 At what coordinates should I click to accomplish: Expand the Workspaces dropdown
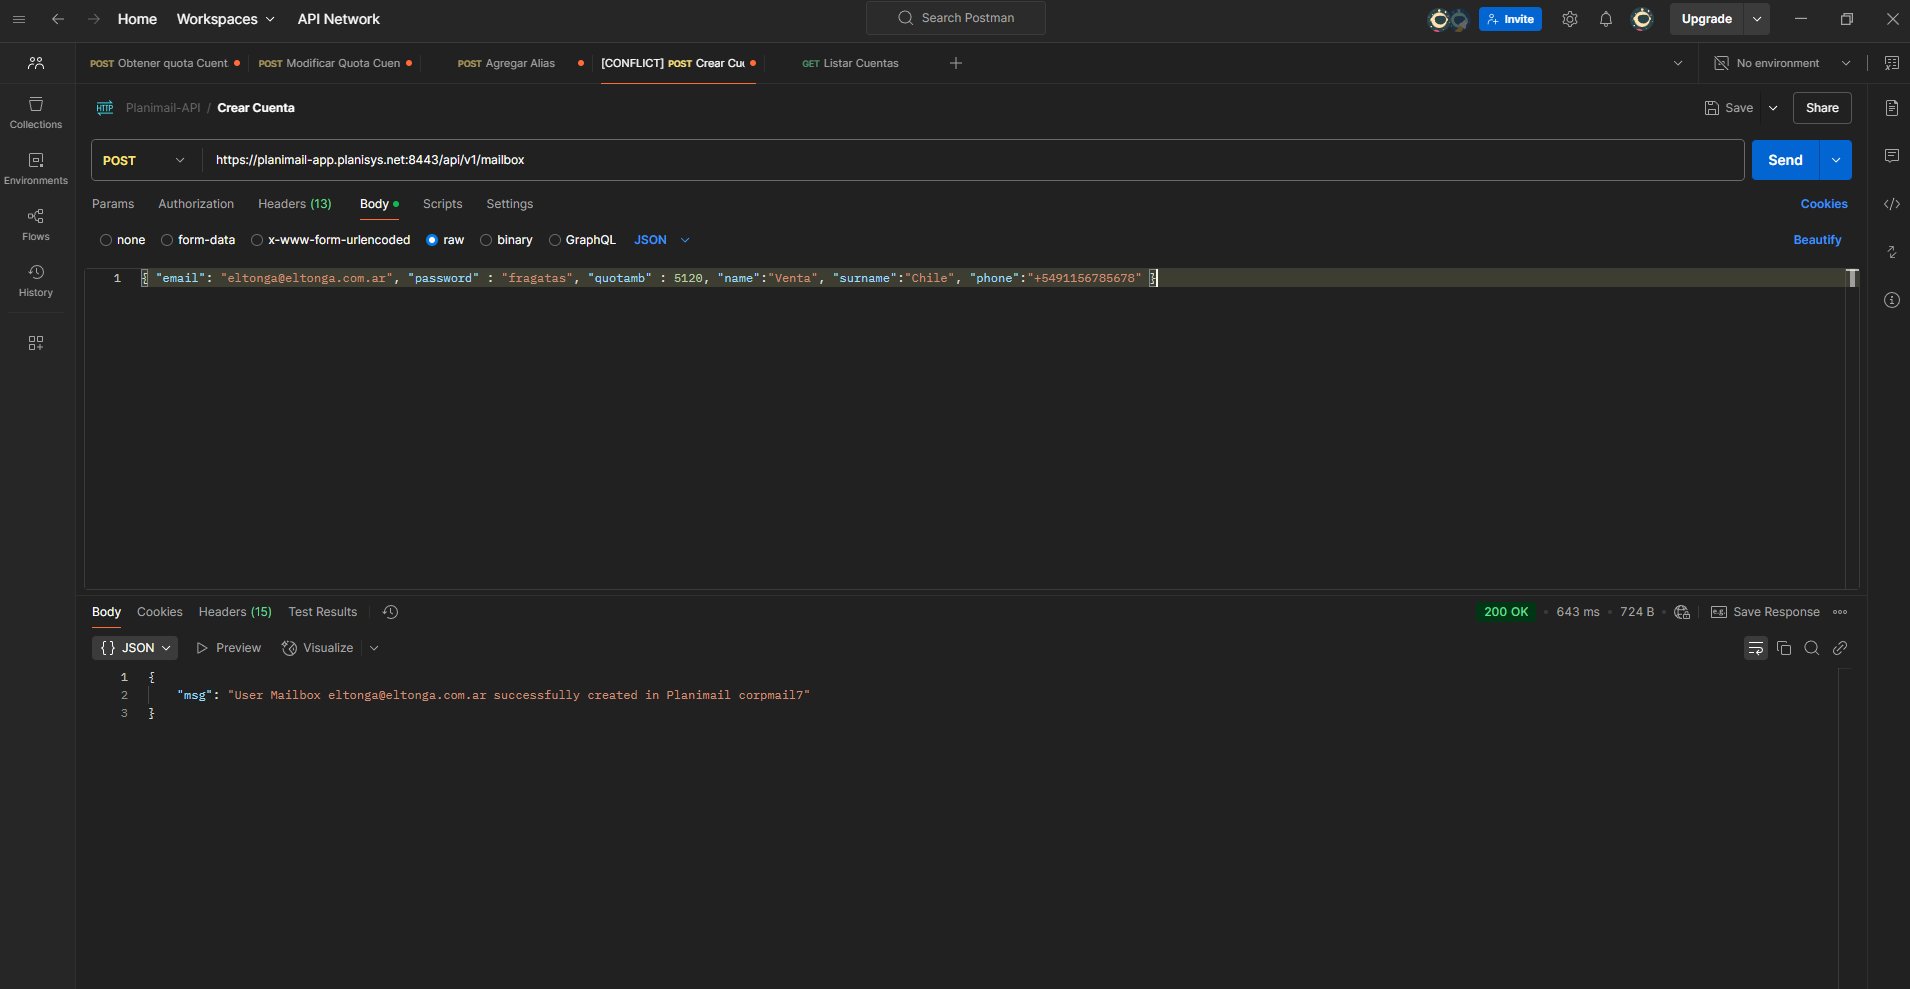point(226,19)
